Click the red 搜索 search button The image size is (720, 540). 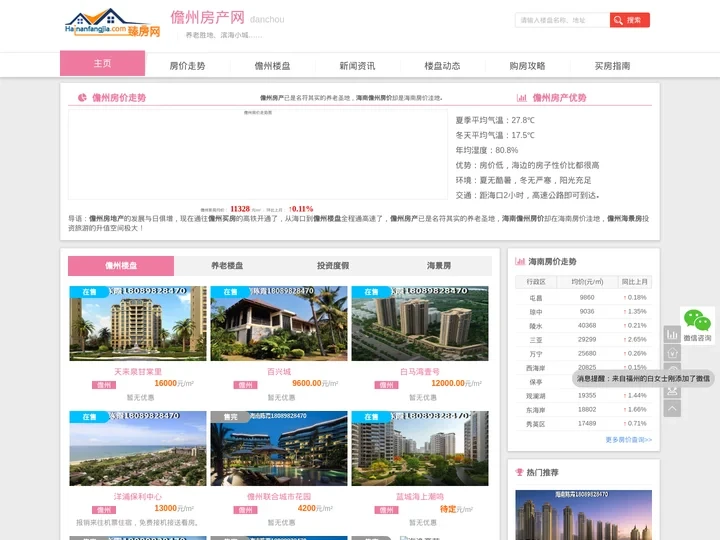pyautogui.click(x=630, y=20)
